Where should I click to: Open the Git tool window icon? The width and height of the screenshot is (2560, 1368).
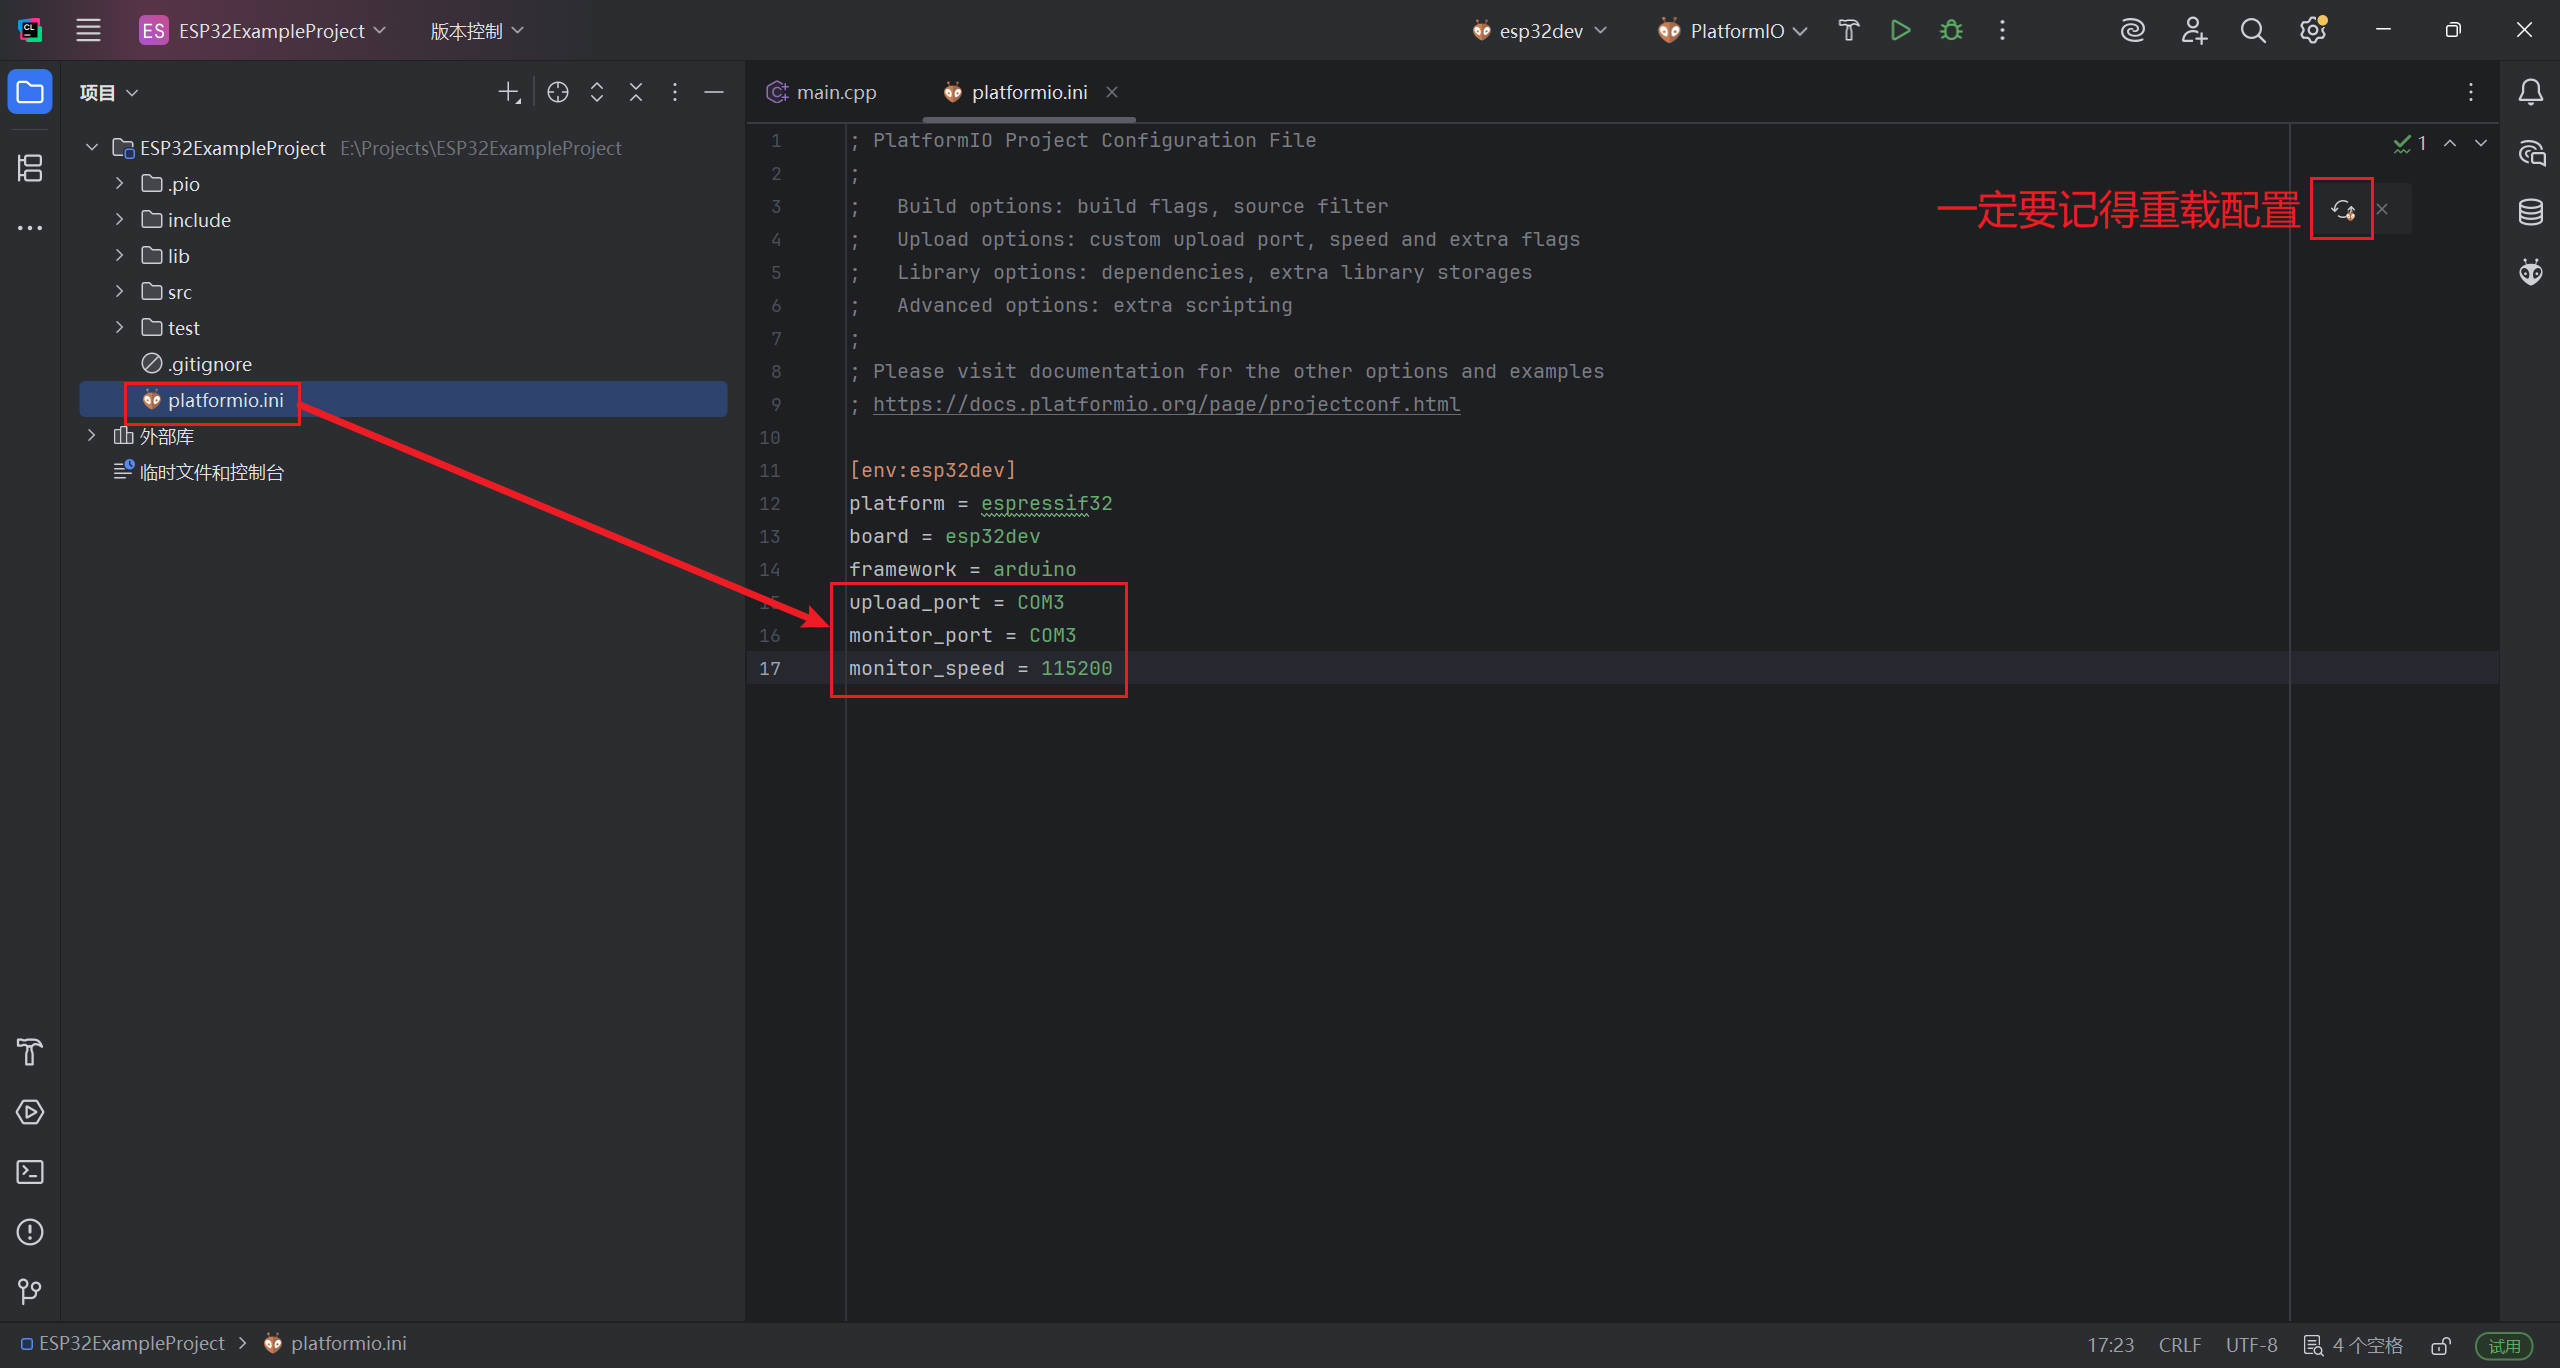coord(30,1291)
